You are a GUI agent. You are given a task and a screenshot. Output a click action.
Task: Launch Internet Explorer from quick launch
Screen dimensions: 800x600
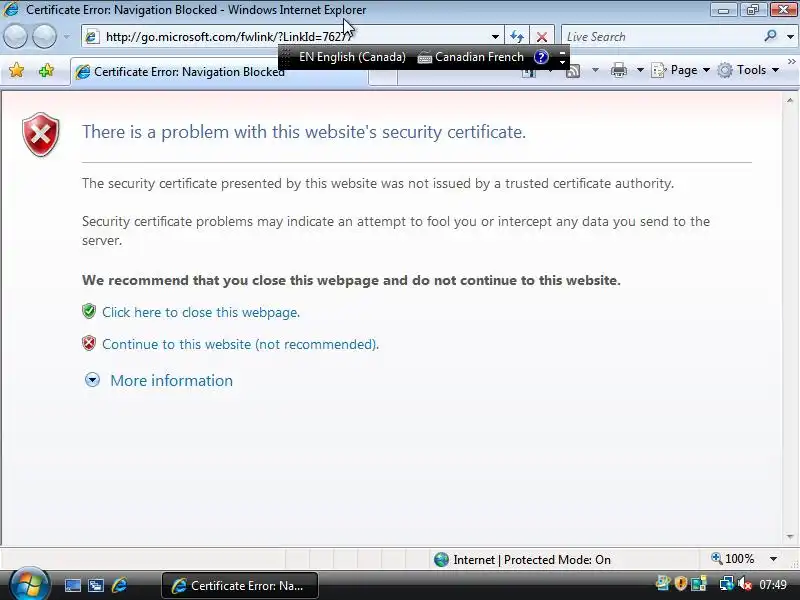[x=119, y=585]
